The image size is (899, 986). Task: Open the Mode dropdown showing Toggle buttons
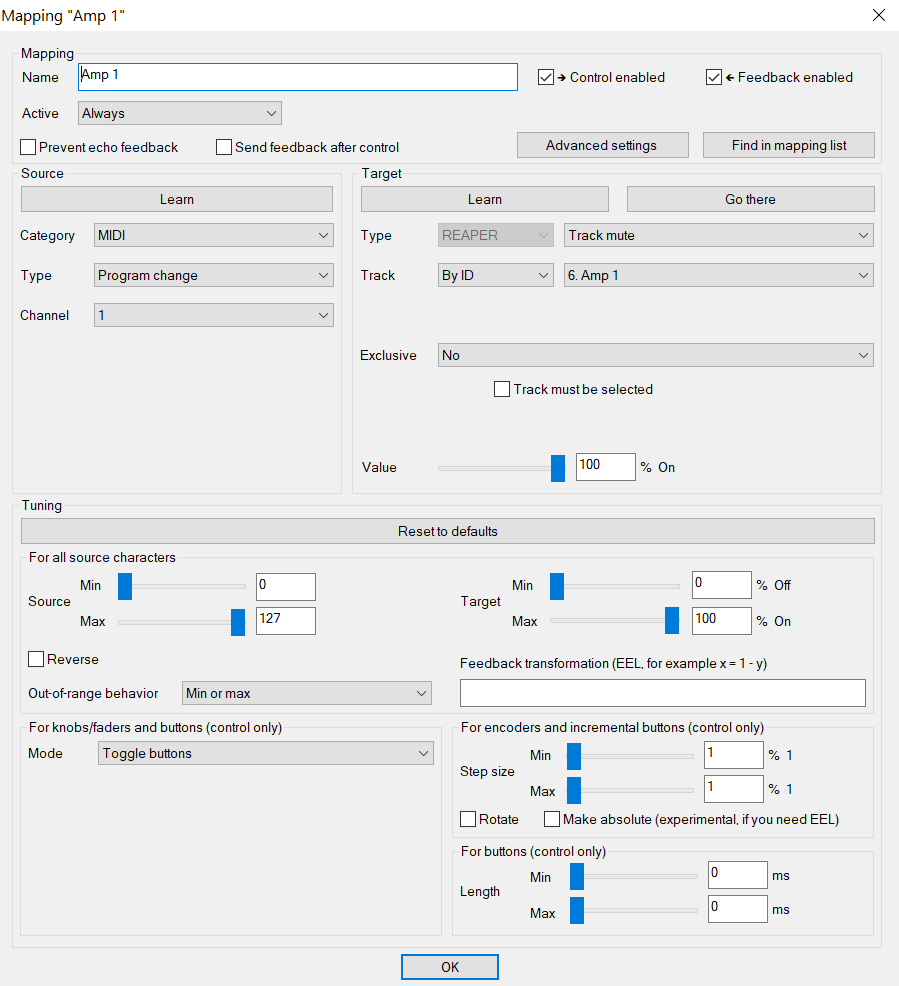tap(265, 752)
